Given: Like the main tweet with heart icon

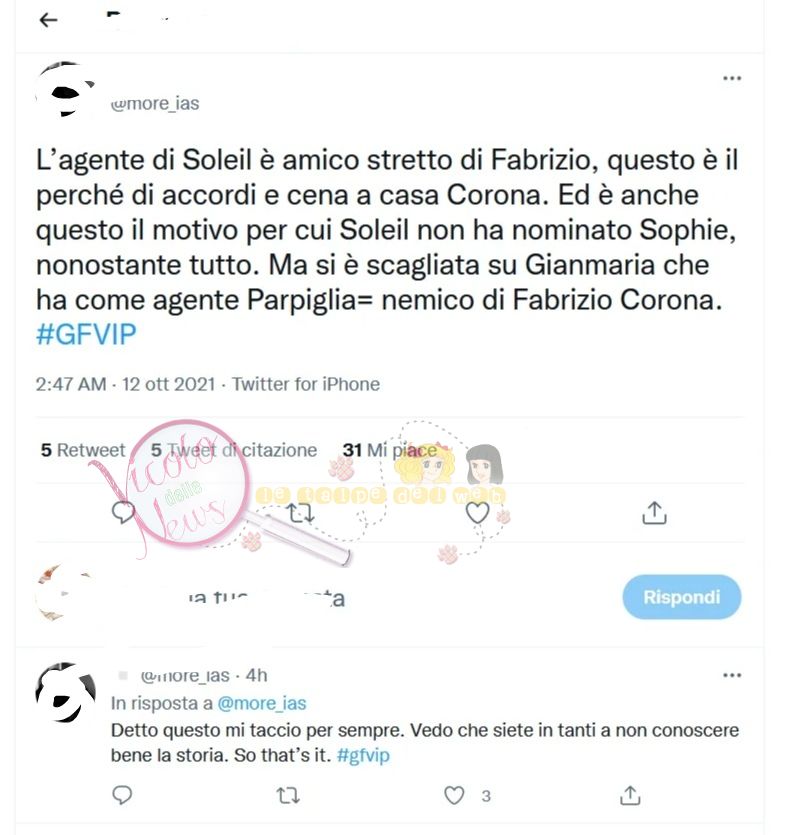Looking at the screenshot, I should (477, 513).
